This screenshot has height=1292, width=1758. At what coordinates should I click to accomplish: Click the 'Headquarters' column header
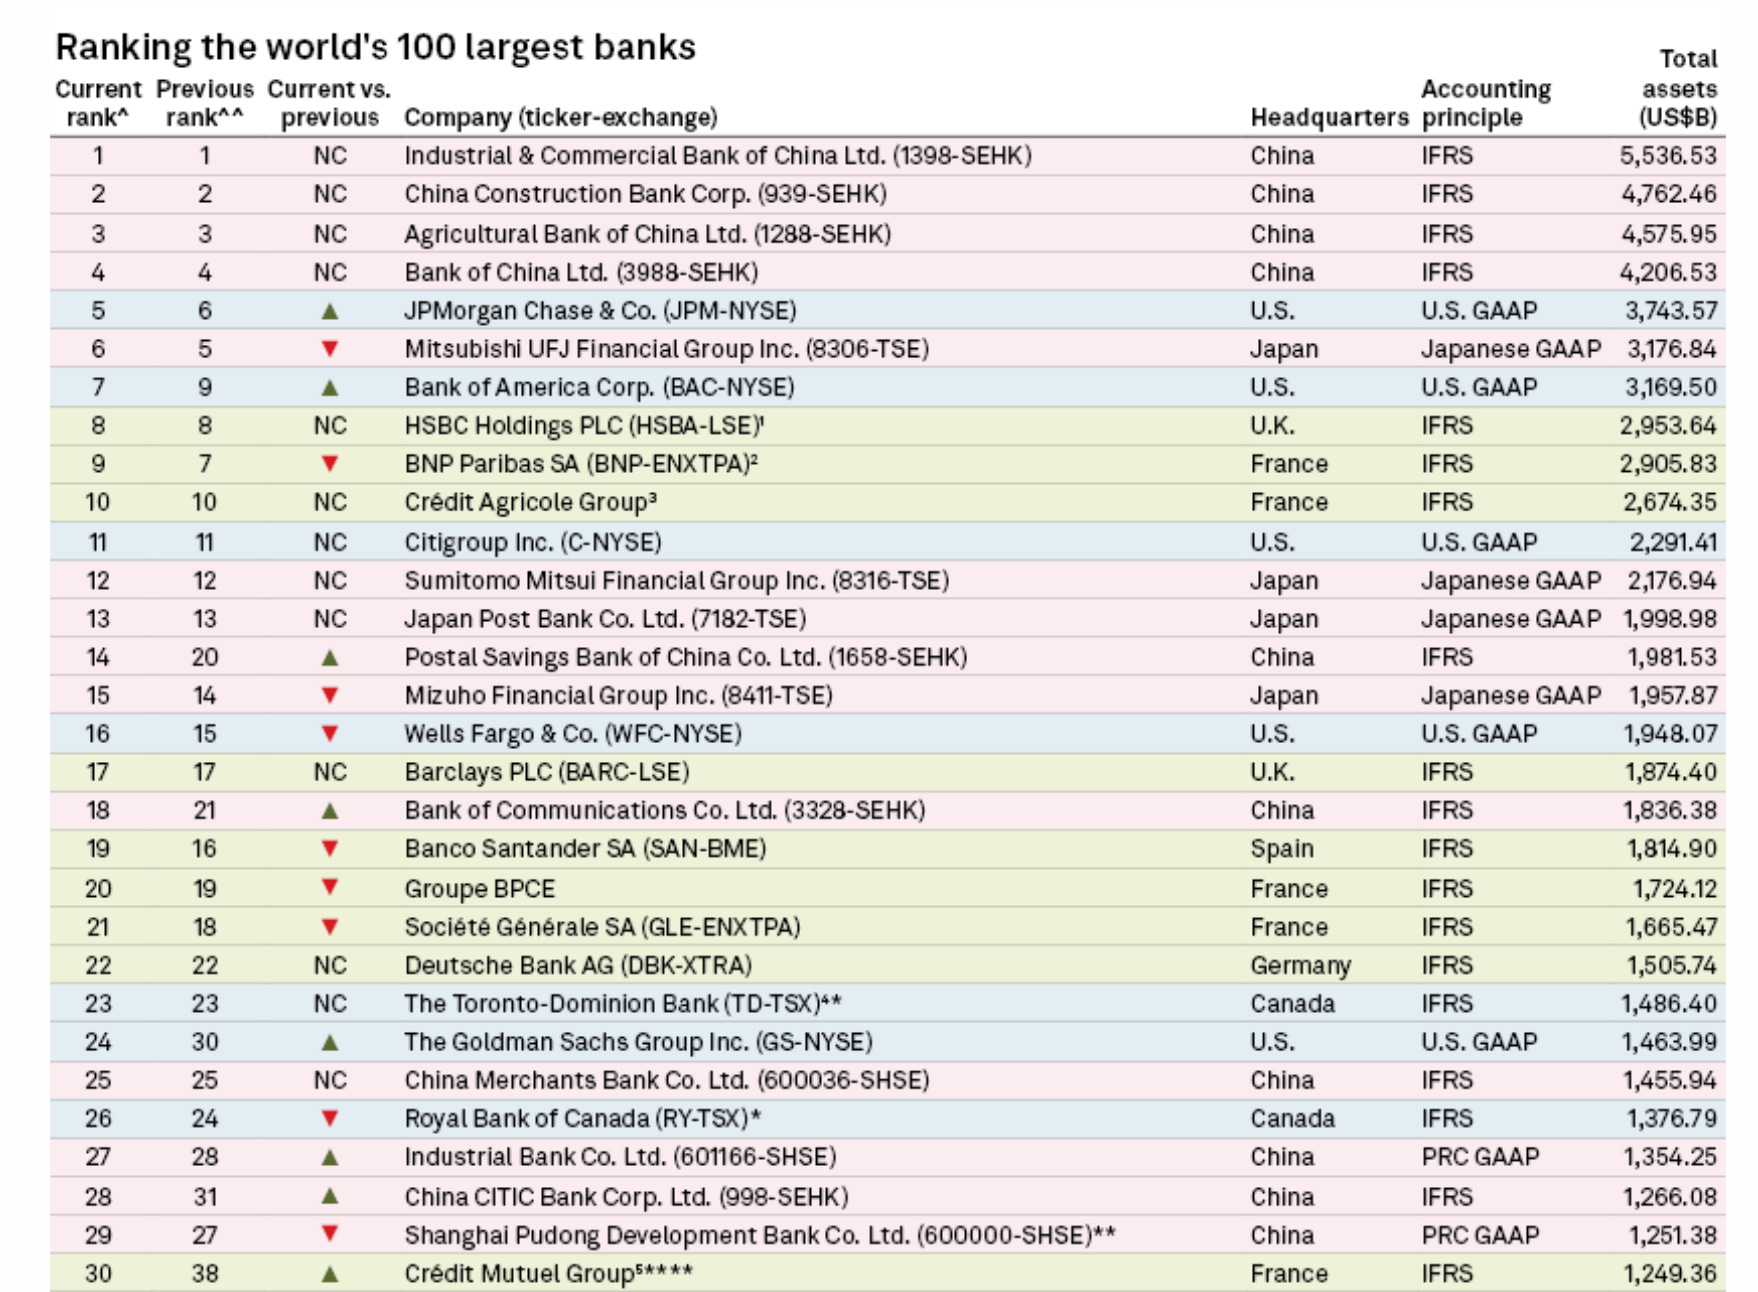1329,117
